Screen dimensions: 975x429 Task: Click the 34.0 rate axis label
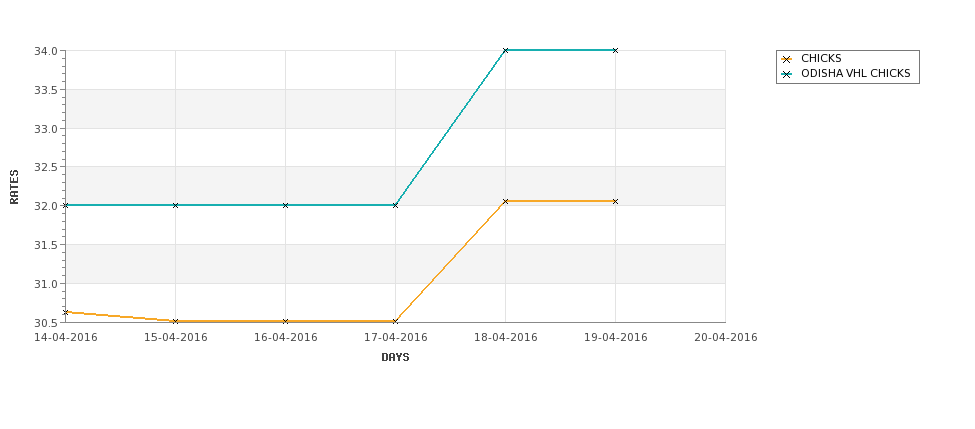46,51
